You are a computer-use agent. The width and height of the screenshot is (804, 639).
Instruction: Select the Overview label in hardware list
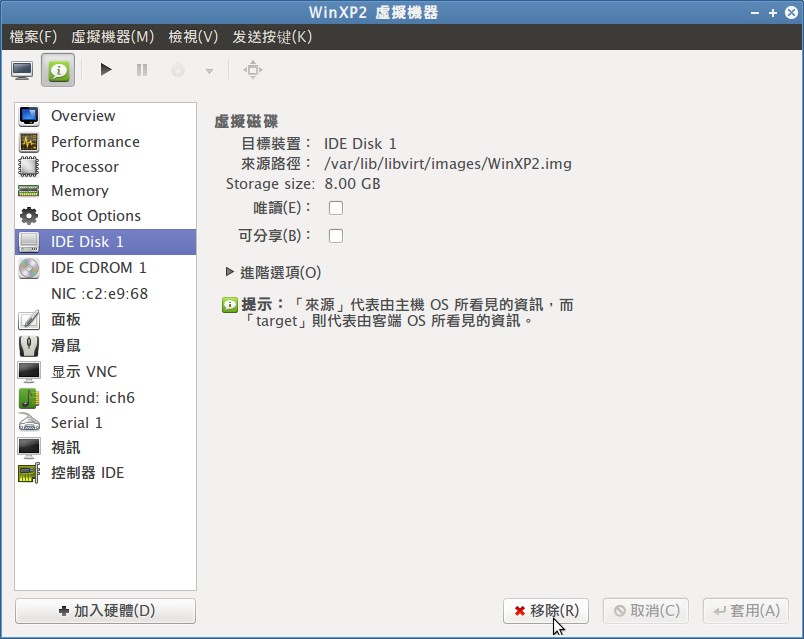(x=83, y=116)
